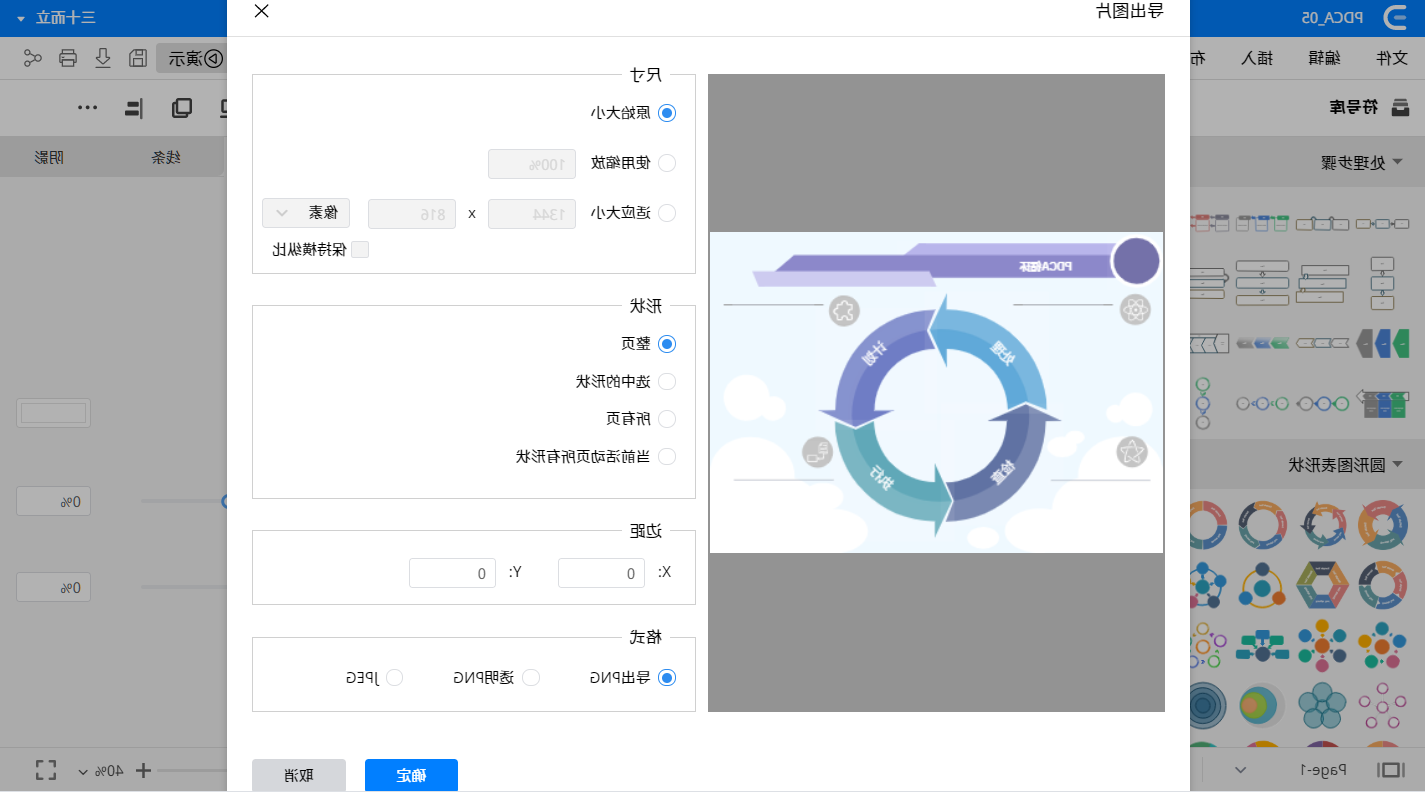This screenshot has height=792, width=1425.
Task: Click the 取消 button
Action: (299, 775)
